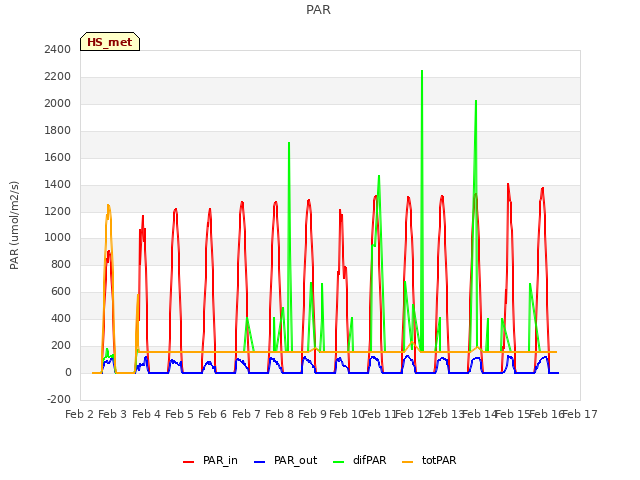Click the Feb 10 x-axis label
Screen dimensions: 640x480
[346, 414]
